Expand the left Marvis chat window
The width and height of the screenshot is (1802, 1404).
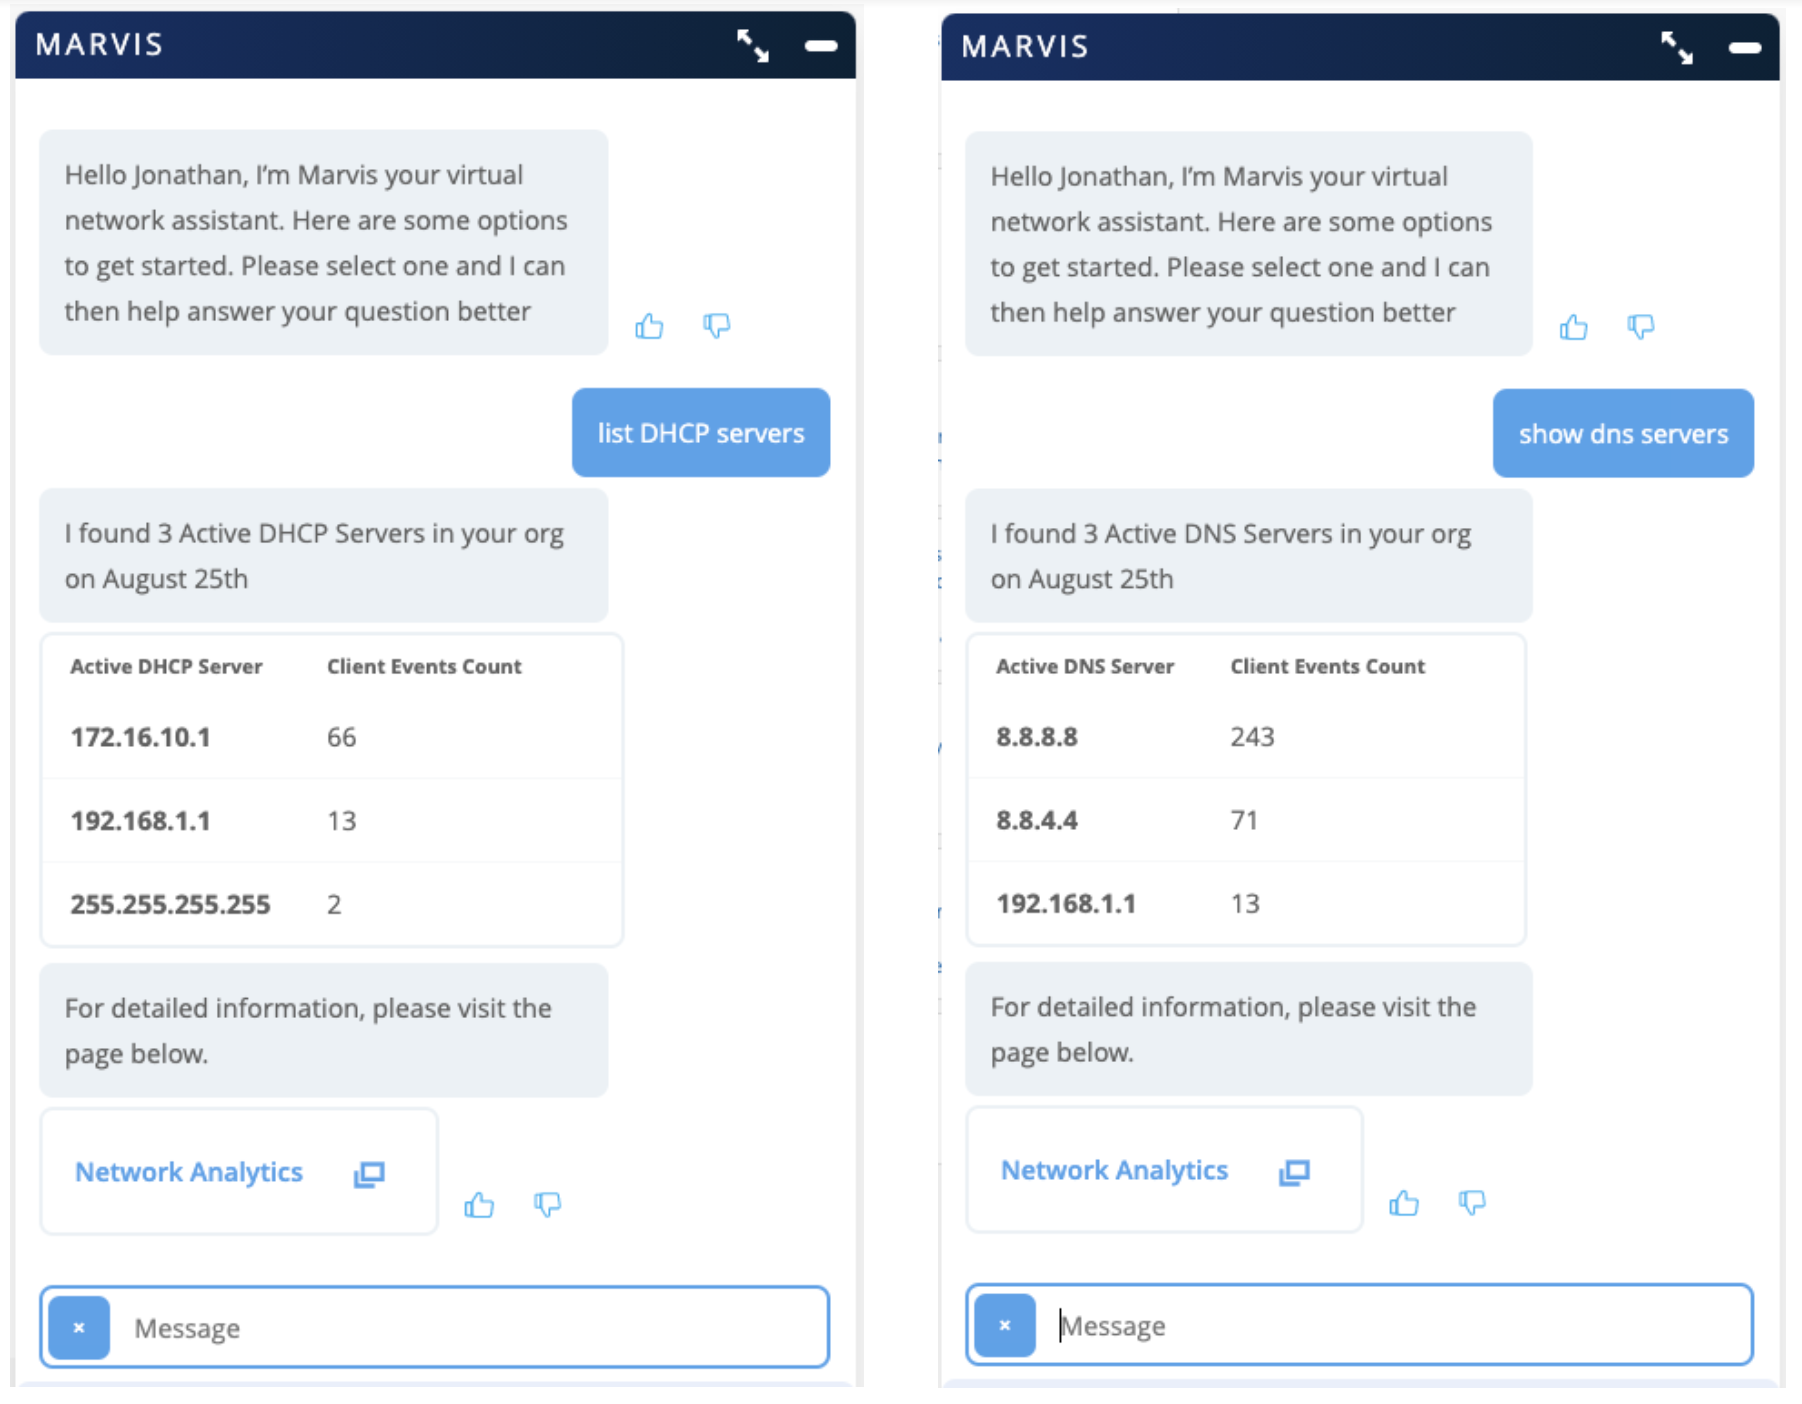(x=752, y=46)
